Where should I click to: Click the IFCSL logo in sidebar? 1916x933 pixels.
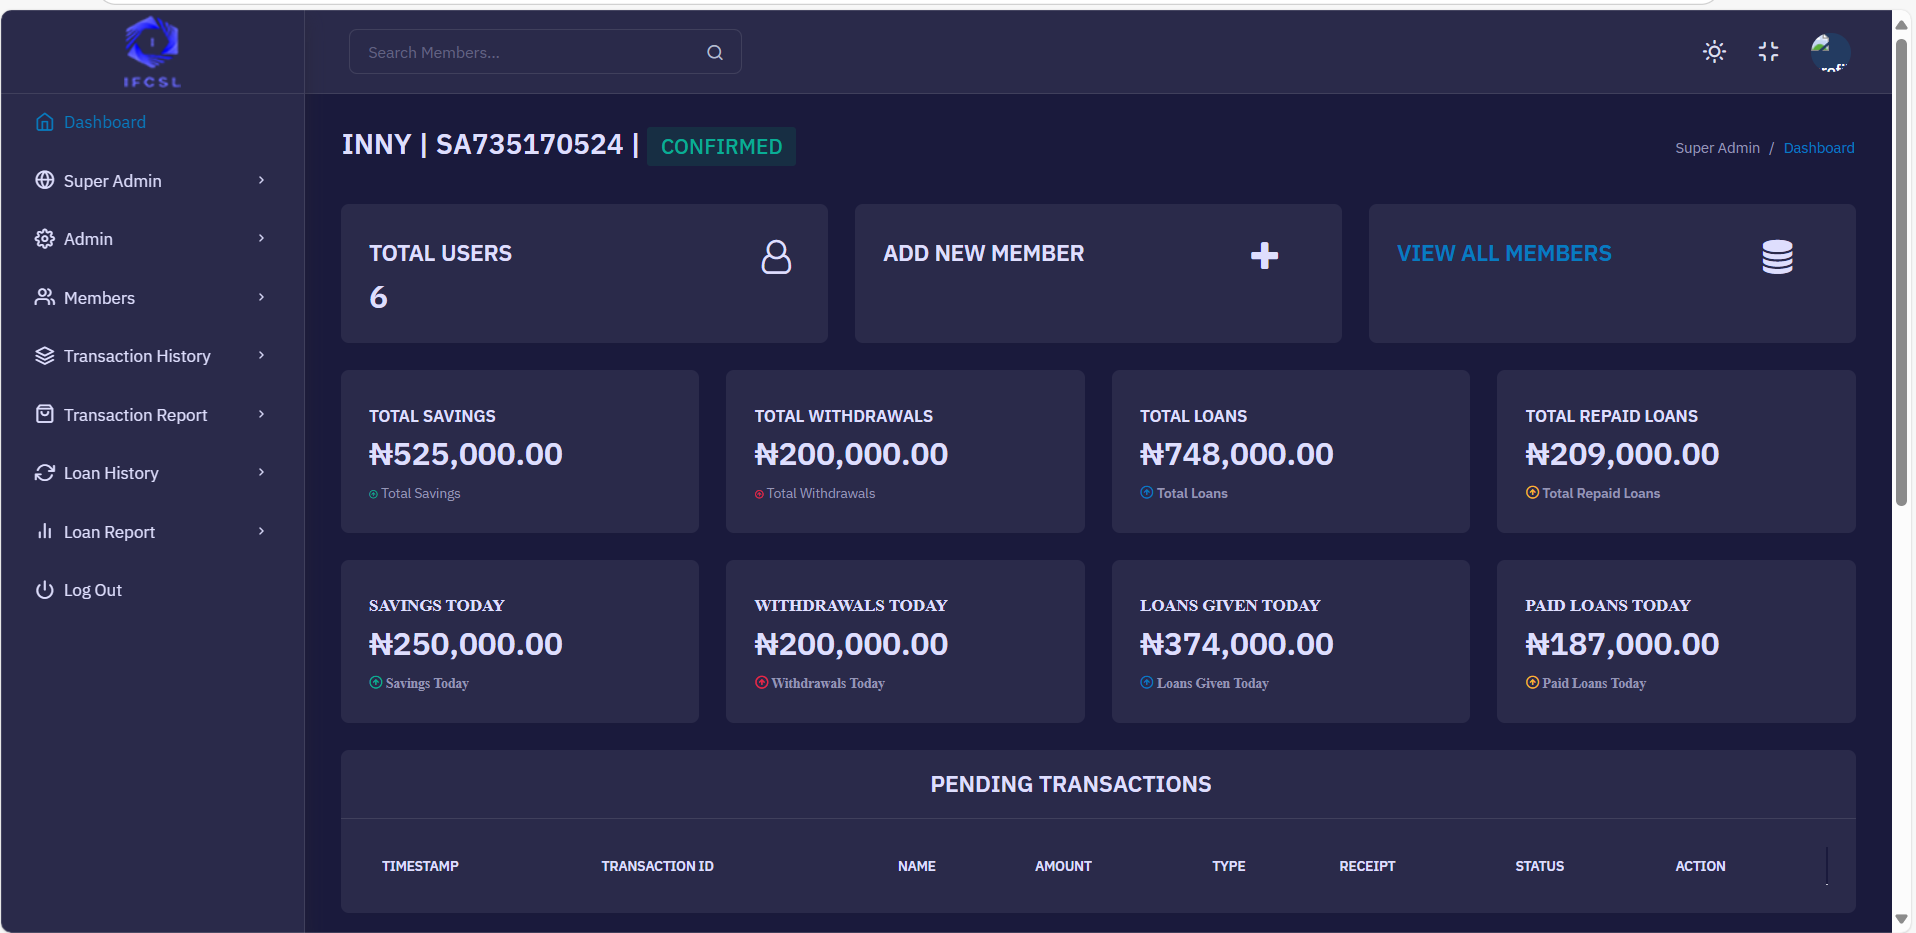pyautogui.click(x=152, y=52)
